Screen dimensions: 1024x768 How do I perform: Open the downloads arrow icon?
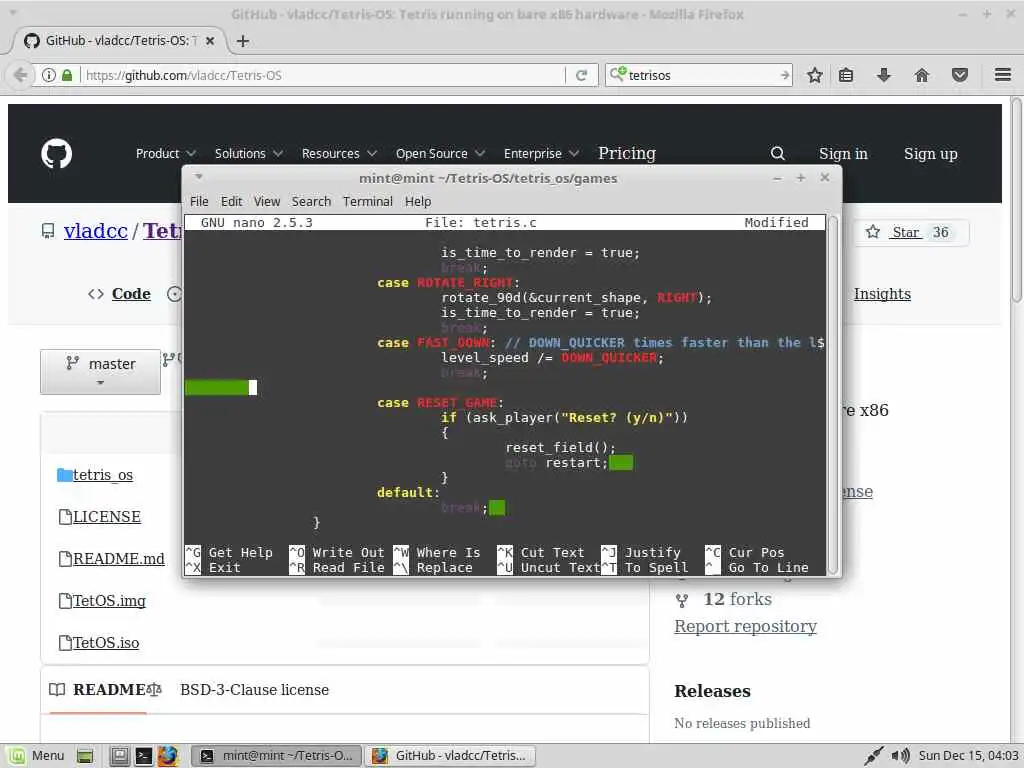884,75
